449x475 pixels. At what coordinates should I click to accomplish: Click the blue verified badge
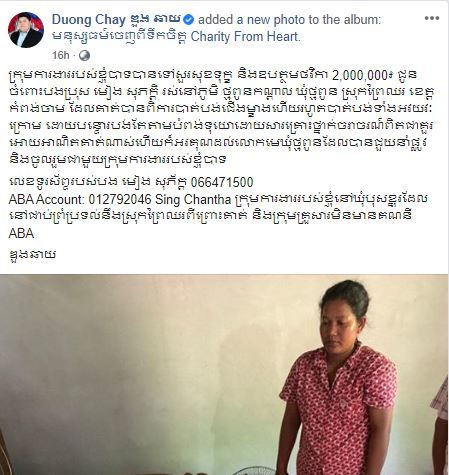pyautogui.click(x=189, y=20)
